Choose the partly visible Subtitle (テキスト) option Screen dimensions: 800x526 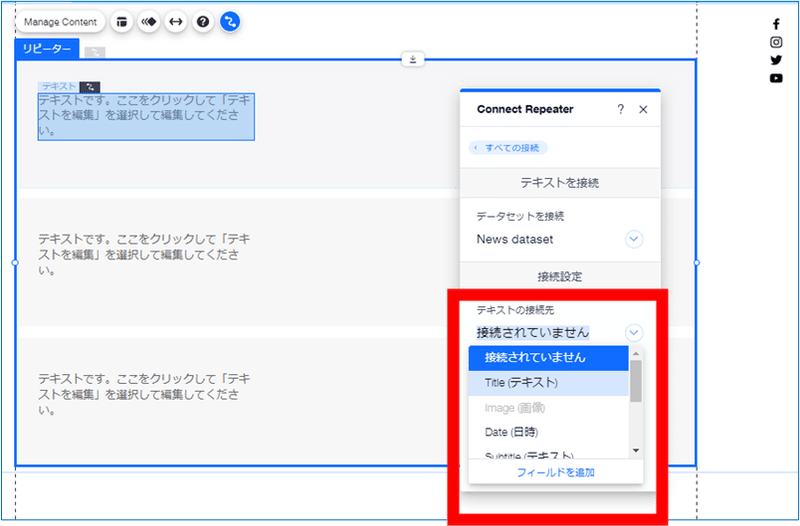click(x=548, y=454)
